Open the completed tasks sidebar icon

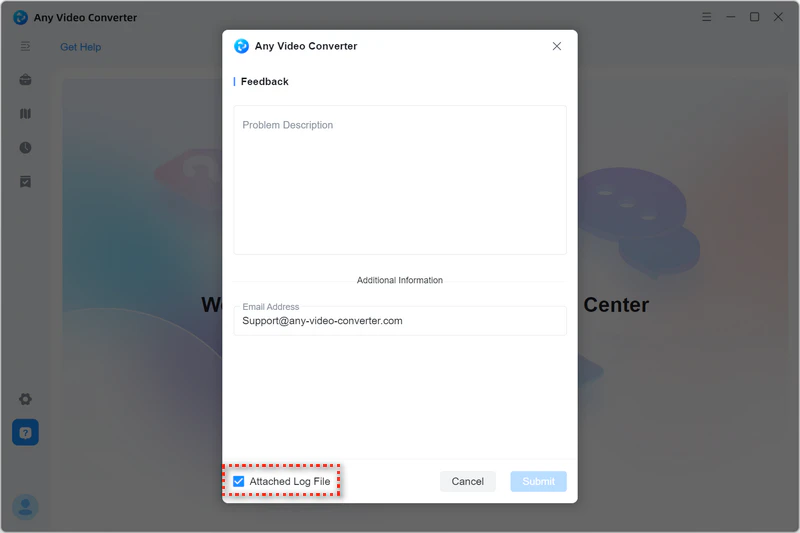26,182
